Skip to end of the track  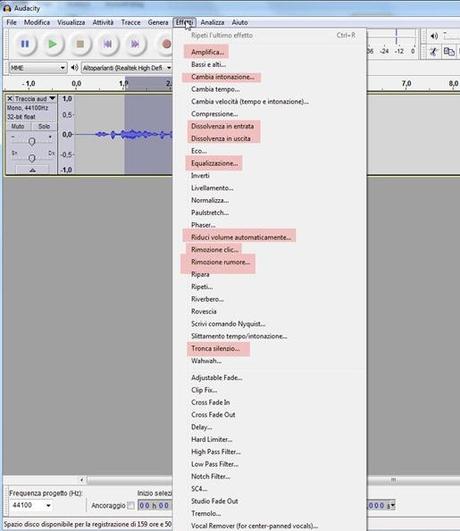(x=135, y=44)
